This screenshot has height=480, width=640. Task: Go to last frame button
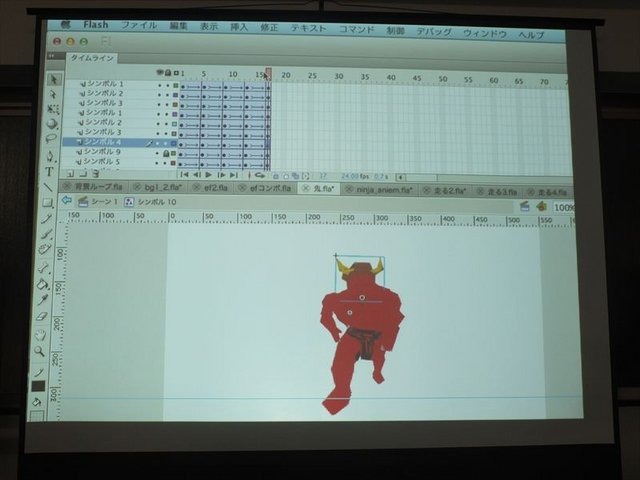click(234, 175)
